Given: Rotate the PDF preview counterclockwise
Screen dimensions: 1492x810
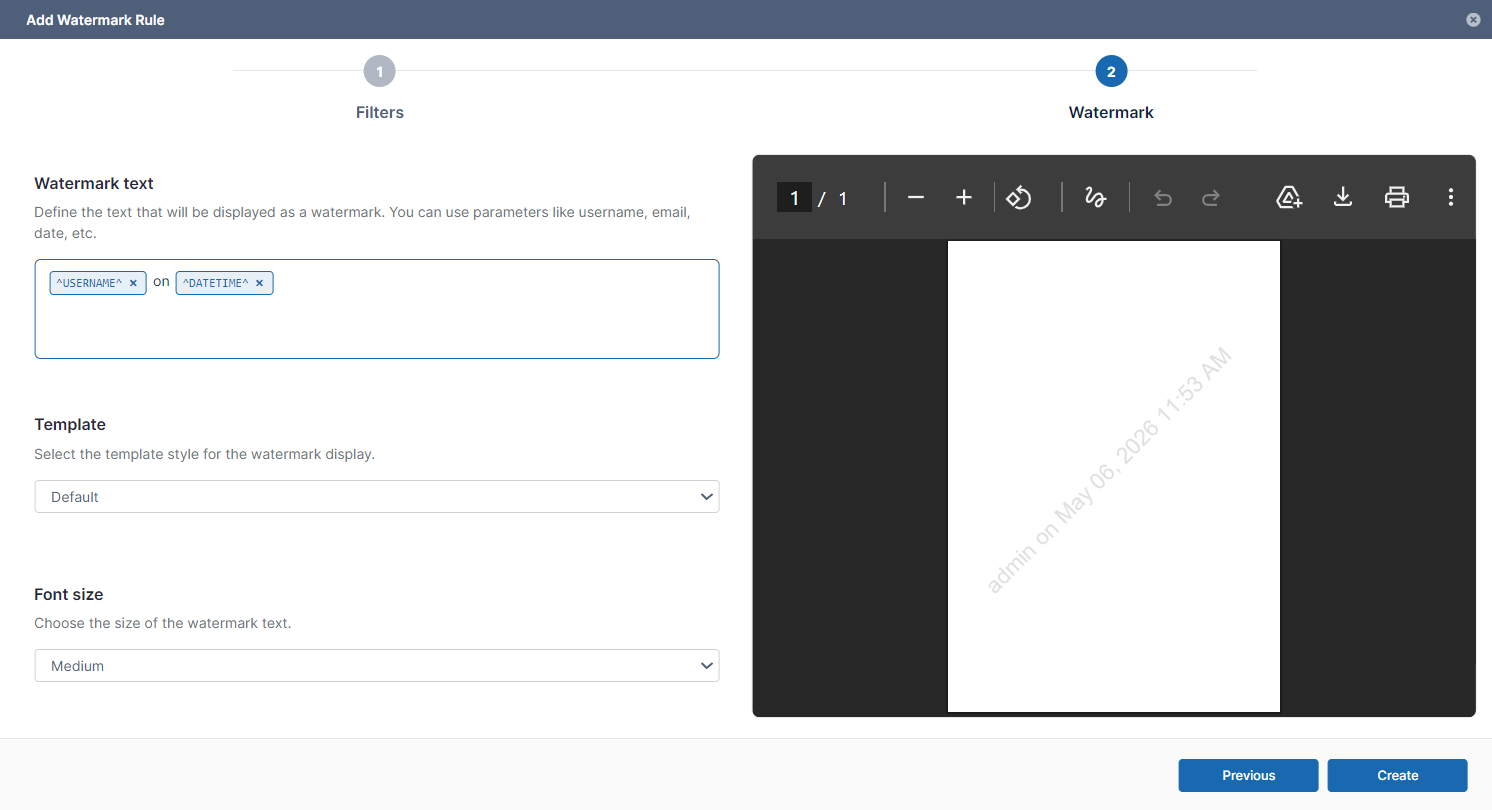Looking at the screenshot, I should [1018, 198].
